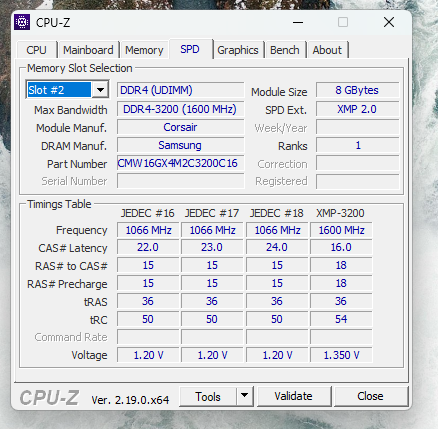Click the Module Manuf. label
Screen dimensions: 438x429
71,128
